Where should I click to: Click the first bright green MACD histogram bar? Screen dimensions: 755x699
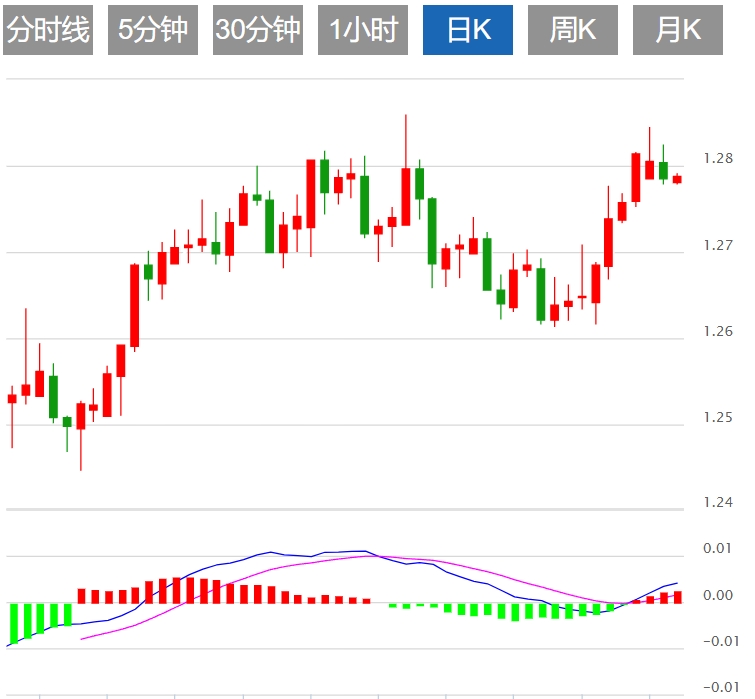13,623
